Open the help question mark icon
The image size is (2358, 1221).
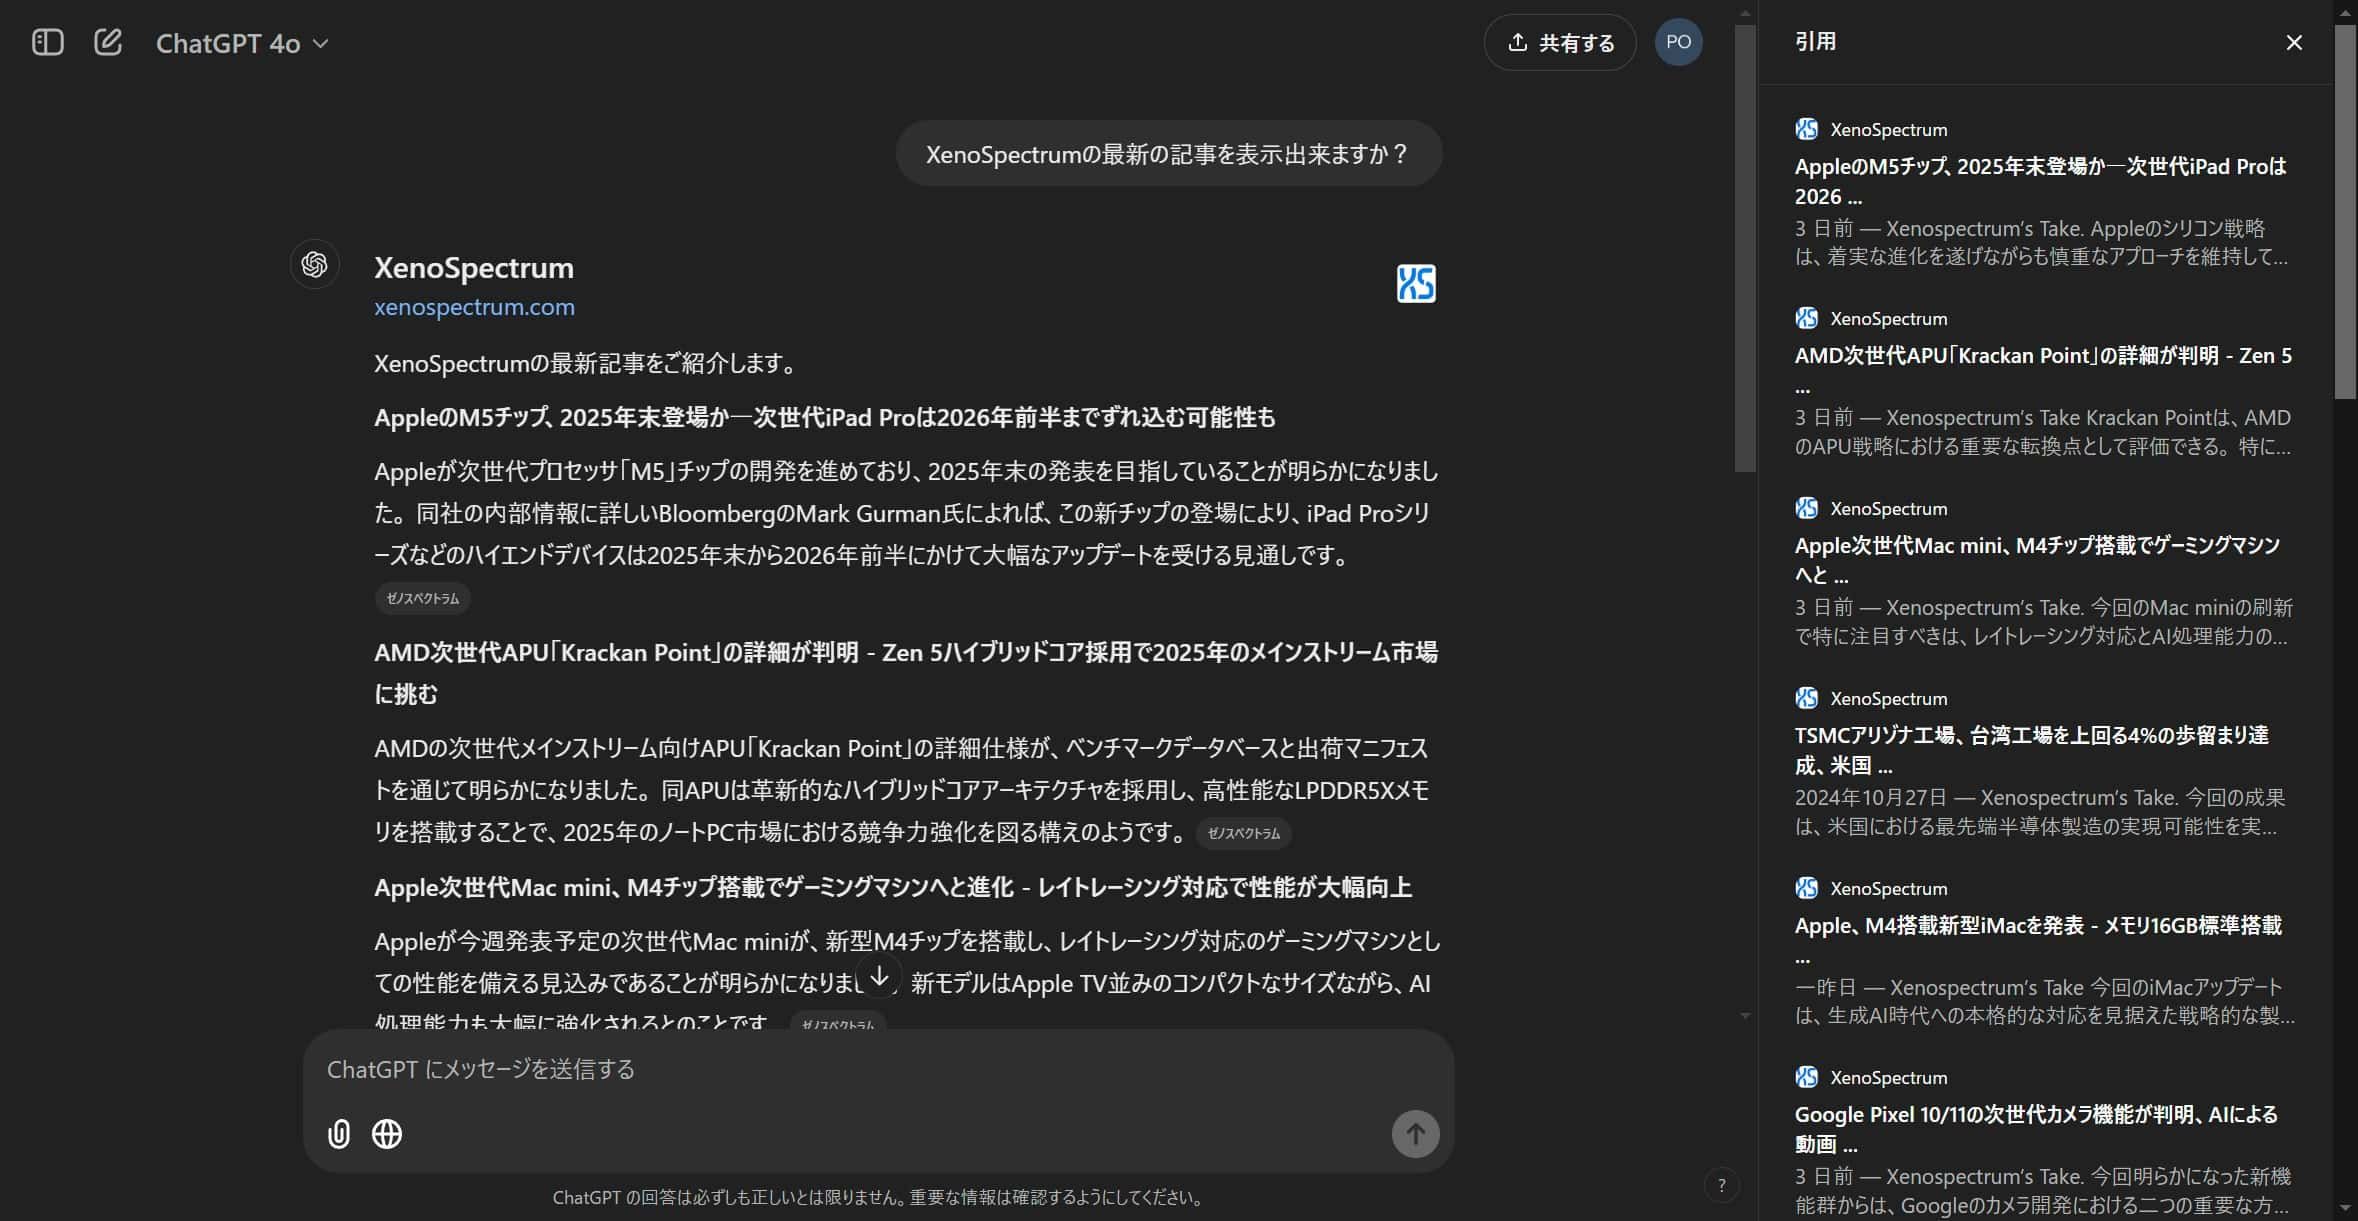coord(1721,1186)
